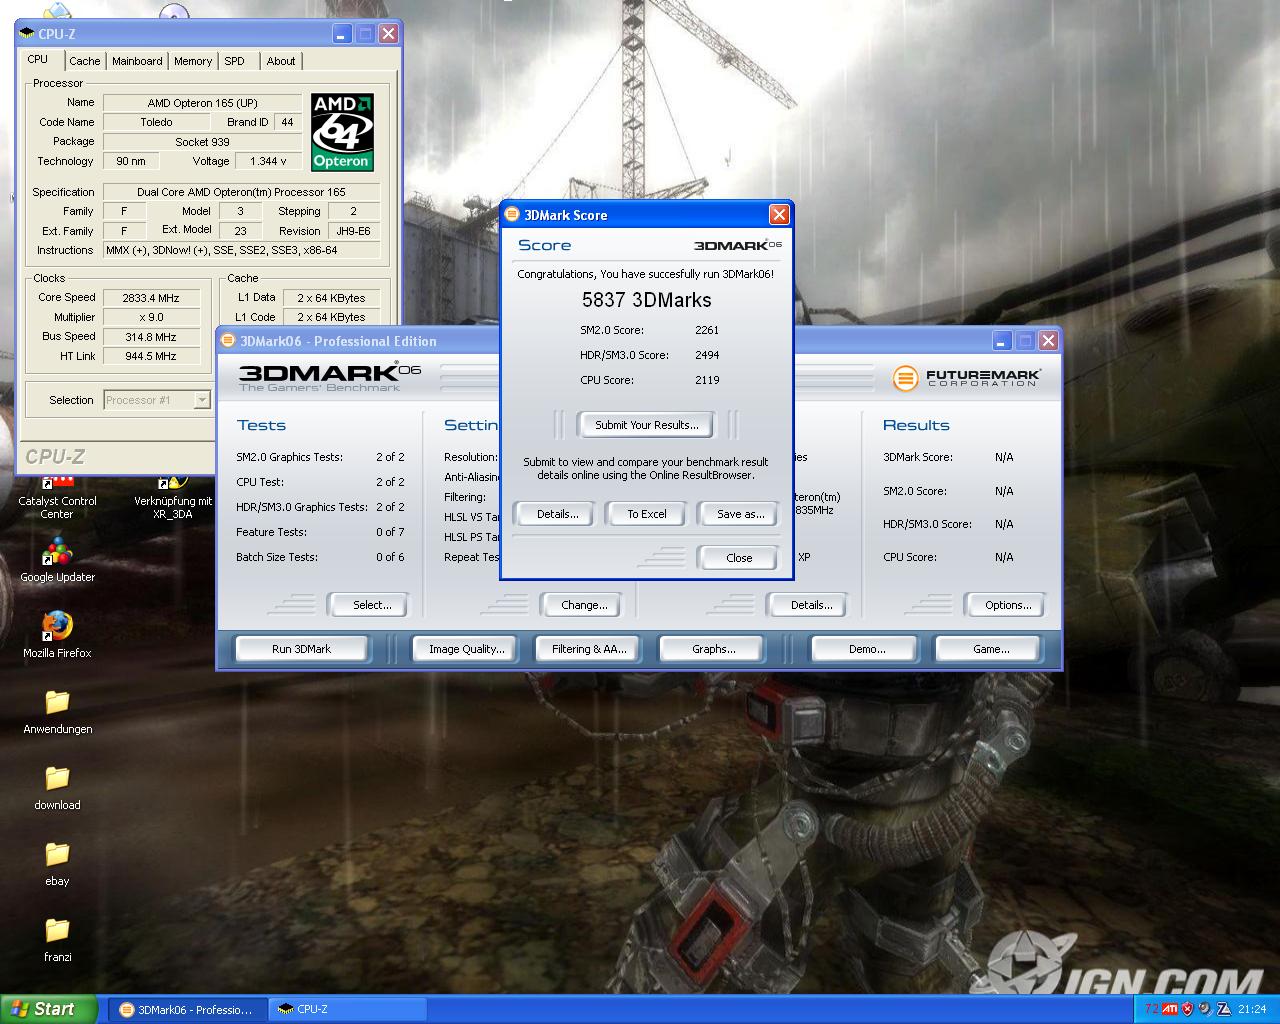Screen dimensions: 1280x1024
Task: Click the HT Link value 944.5 MHz
Action: click(x=151, y=356)
